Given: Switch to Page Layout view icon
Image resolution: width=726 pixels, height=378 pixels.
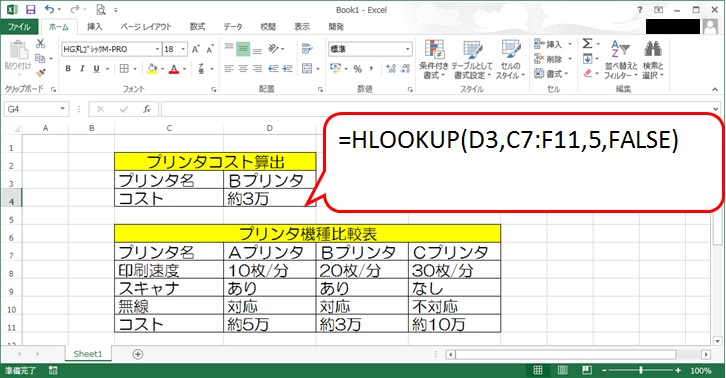Looking at the screenshot, I should (562, 370).
